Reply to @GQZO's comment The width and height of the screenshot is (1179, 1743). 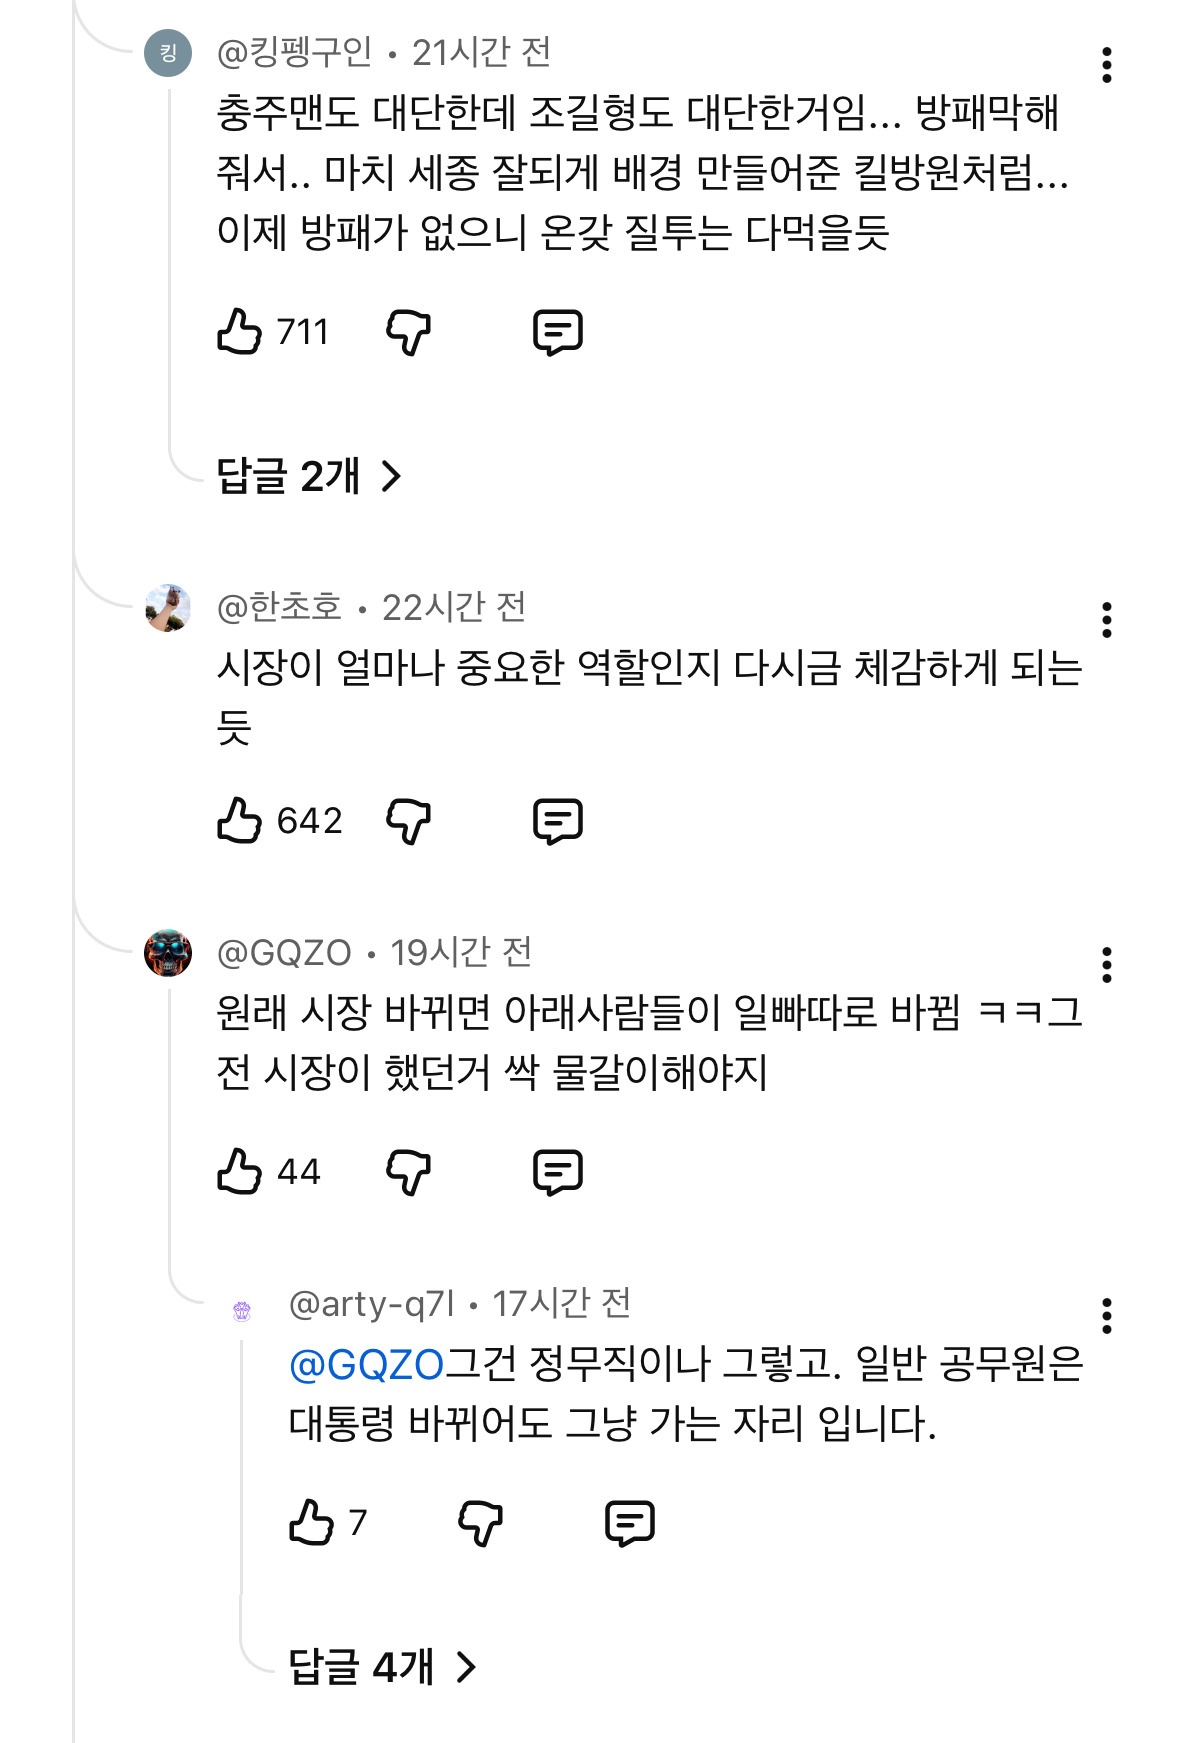pyautogui.click(x=558, y=1173)
